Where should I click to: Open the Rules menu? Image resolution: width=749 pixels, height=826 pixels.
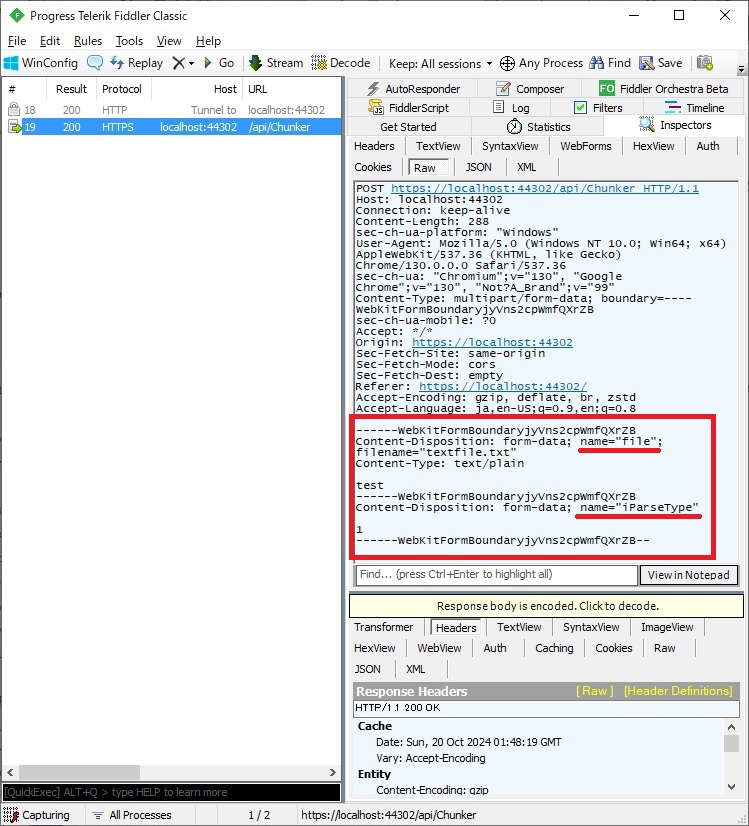pos(88,41)
